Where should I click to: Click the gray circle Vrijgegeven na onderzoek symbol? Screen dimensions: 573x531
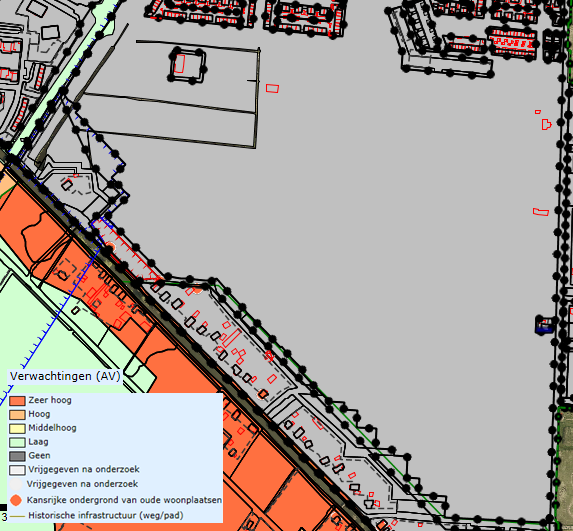coord(16,484)
